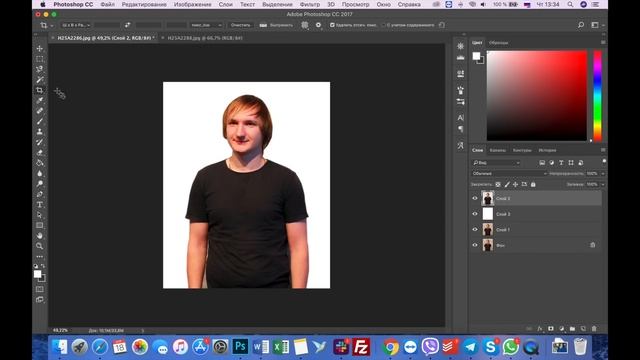Click inside the red color picker field
This screenshot has width=640, height=360.
(x=537, y=96)
